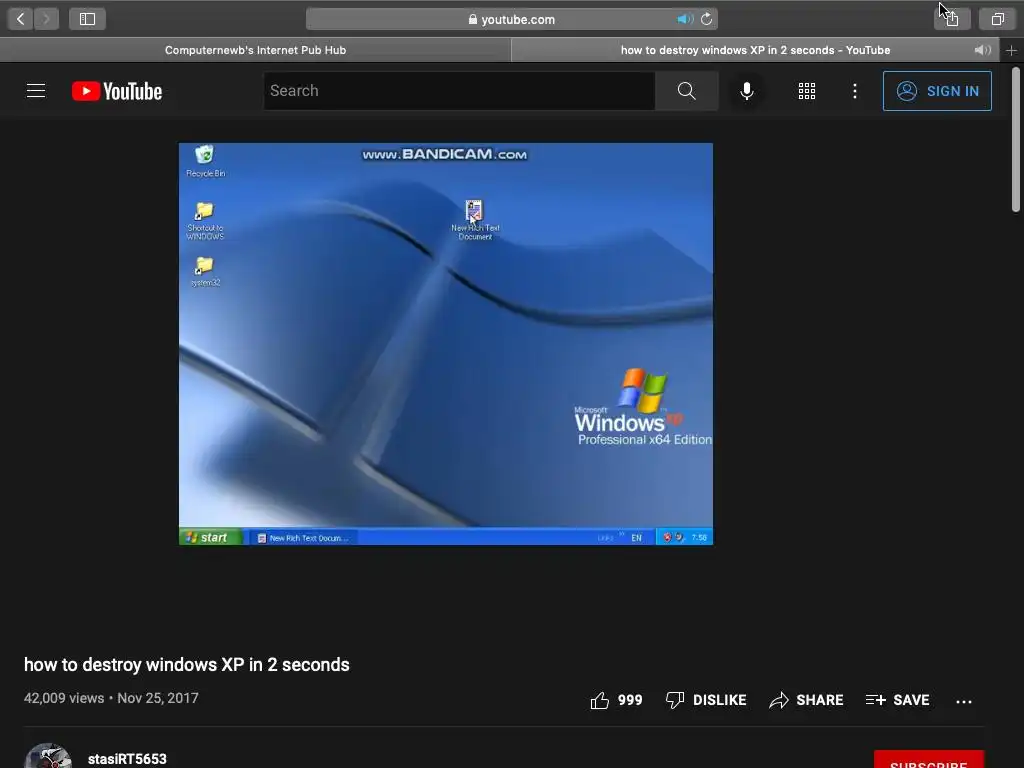Click Safari's forward navigation arrow
Viewport: 1024px width, 768px height.
[x=46, y=19]
